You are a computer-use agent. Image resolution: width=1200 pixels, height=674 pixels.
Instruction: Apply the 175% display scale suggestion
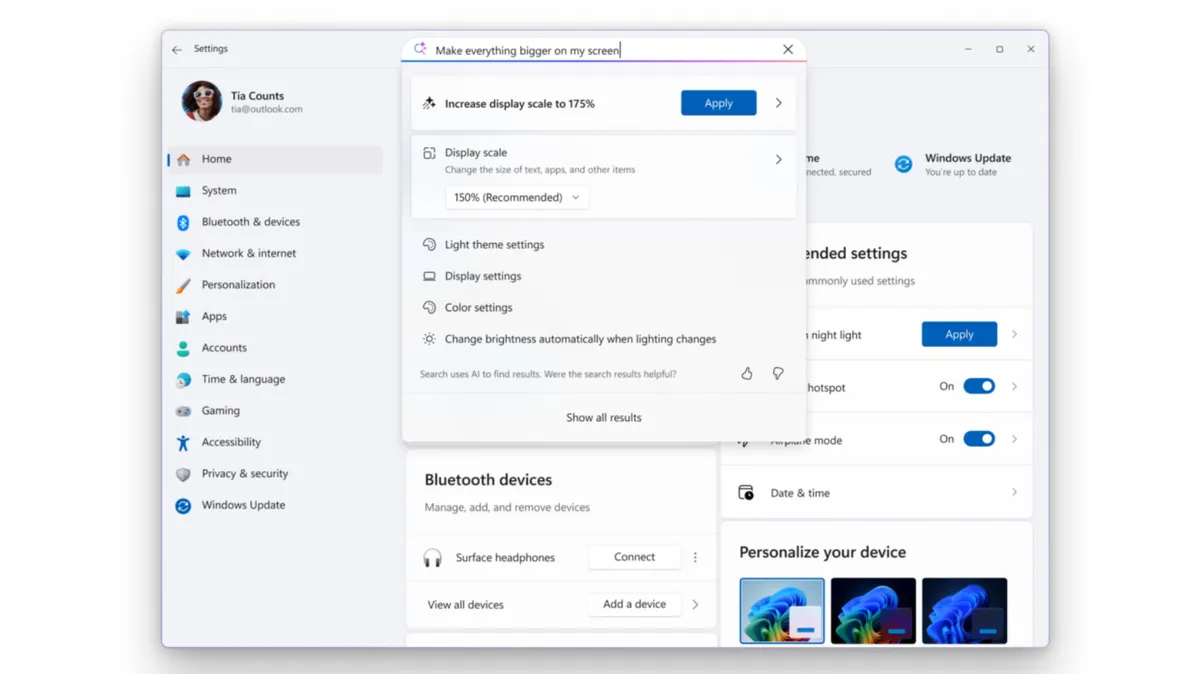coord(718,102)
